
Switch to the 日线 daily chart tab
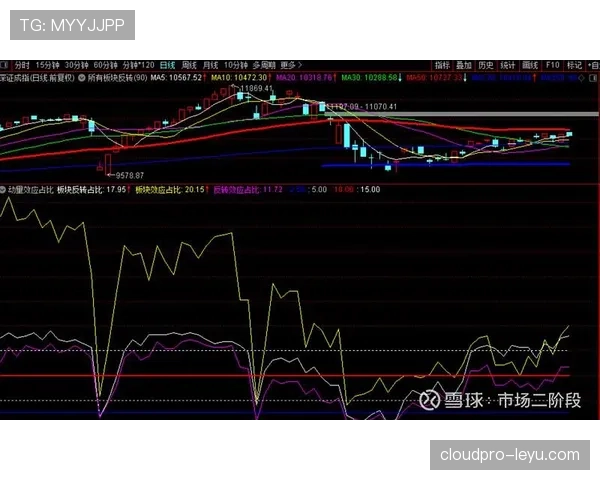point(167,65)
